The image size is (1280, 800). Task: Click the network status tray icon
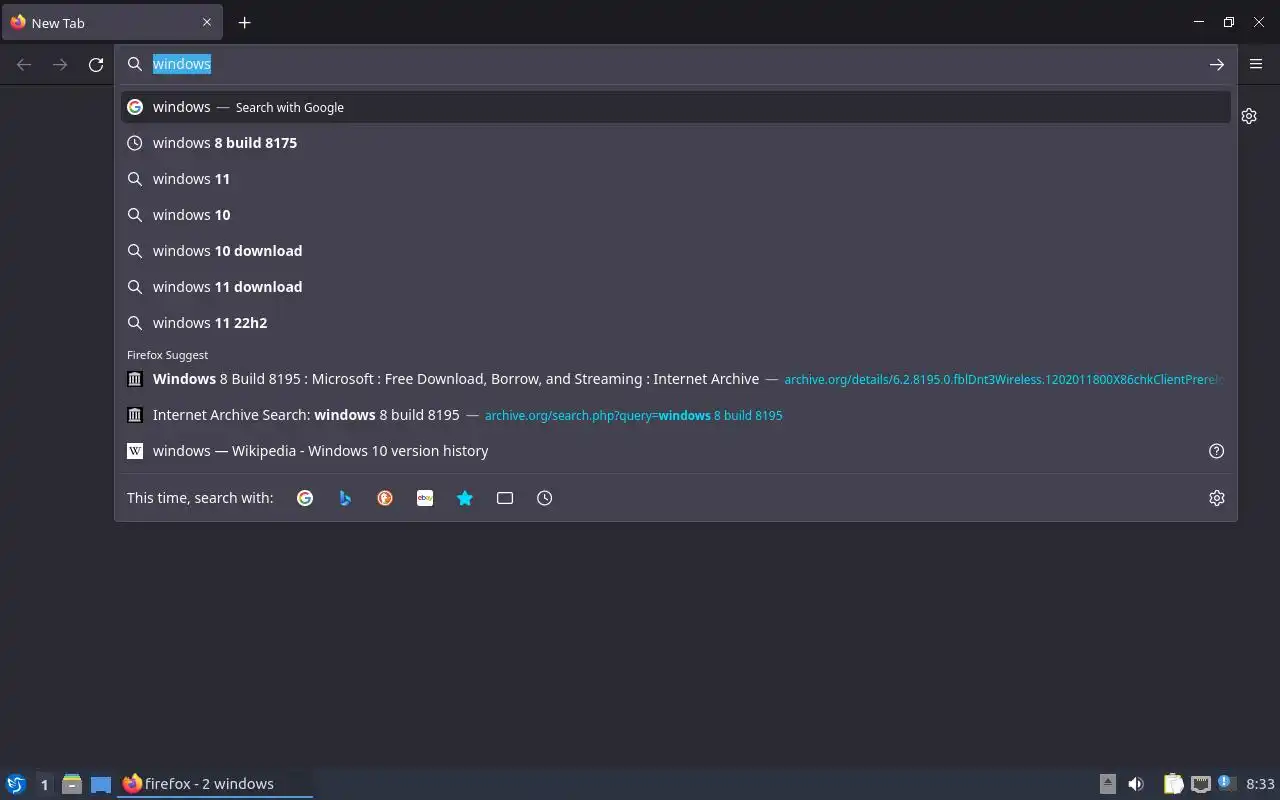pos(1201,784)
